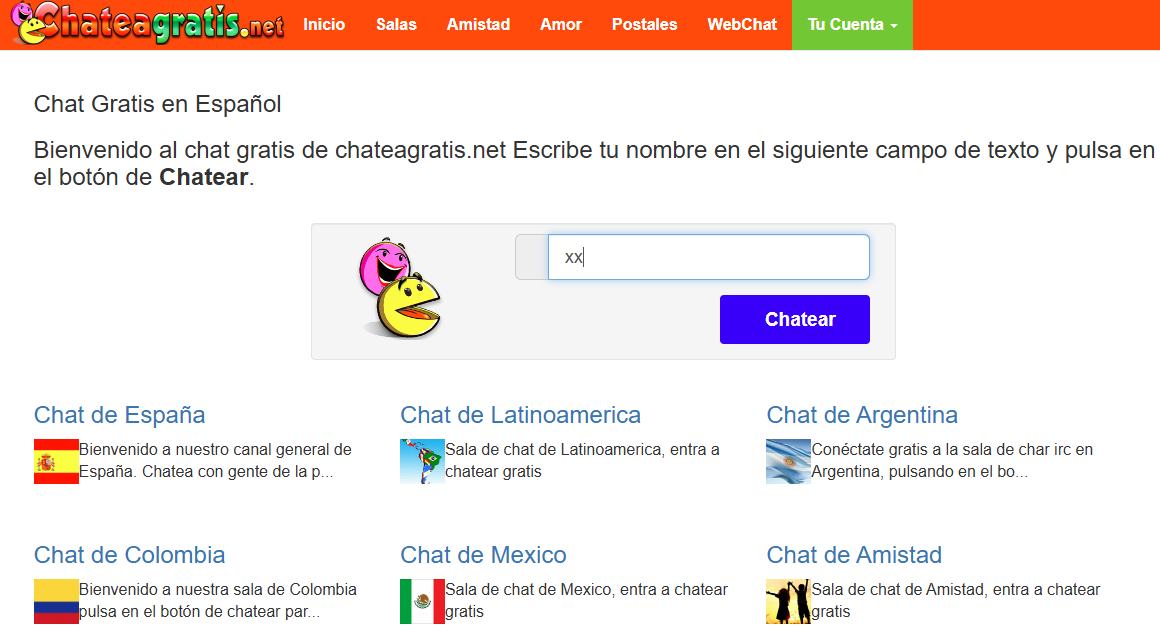Click text 'Bienvenido a nuestra sala de Colombia'

pos(218,590)
